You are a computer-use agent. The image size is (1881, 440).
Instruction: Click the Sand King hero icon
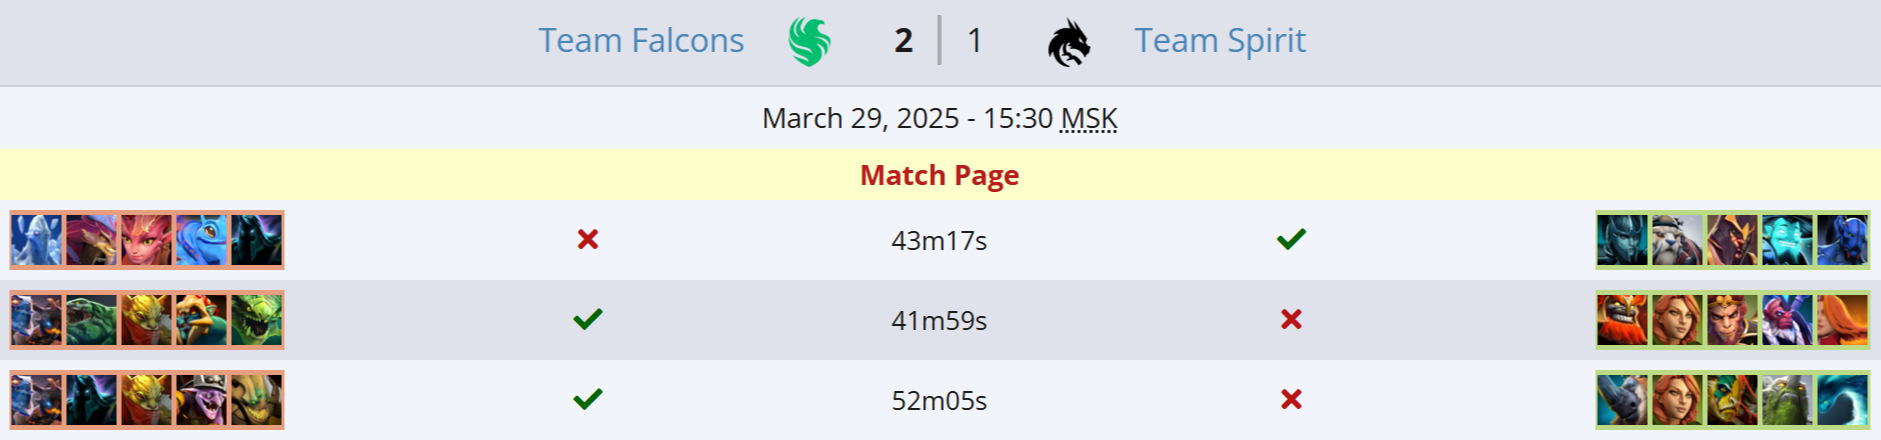[257, 400]
